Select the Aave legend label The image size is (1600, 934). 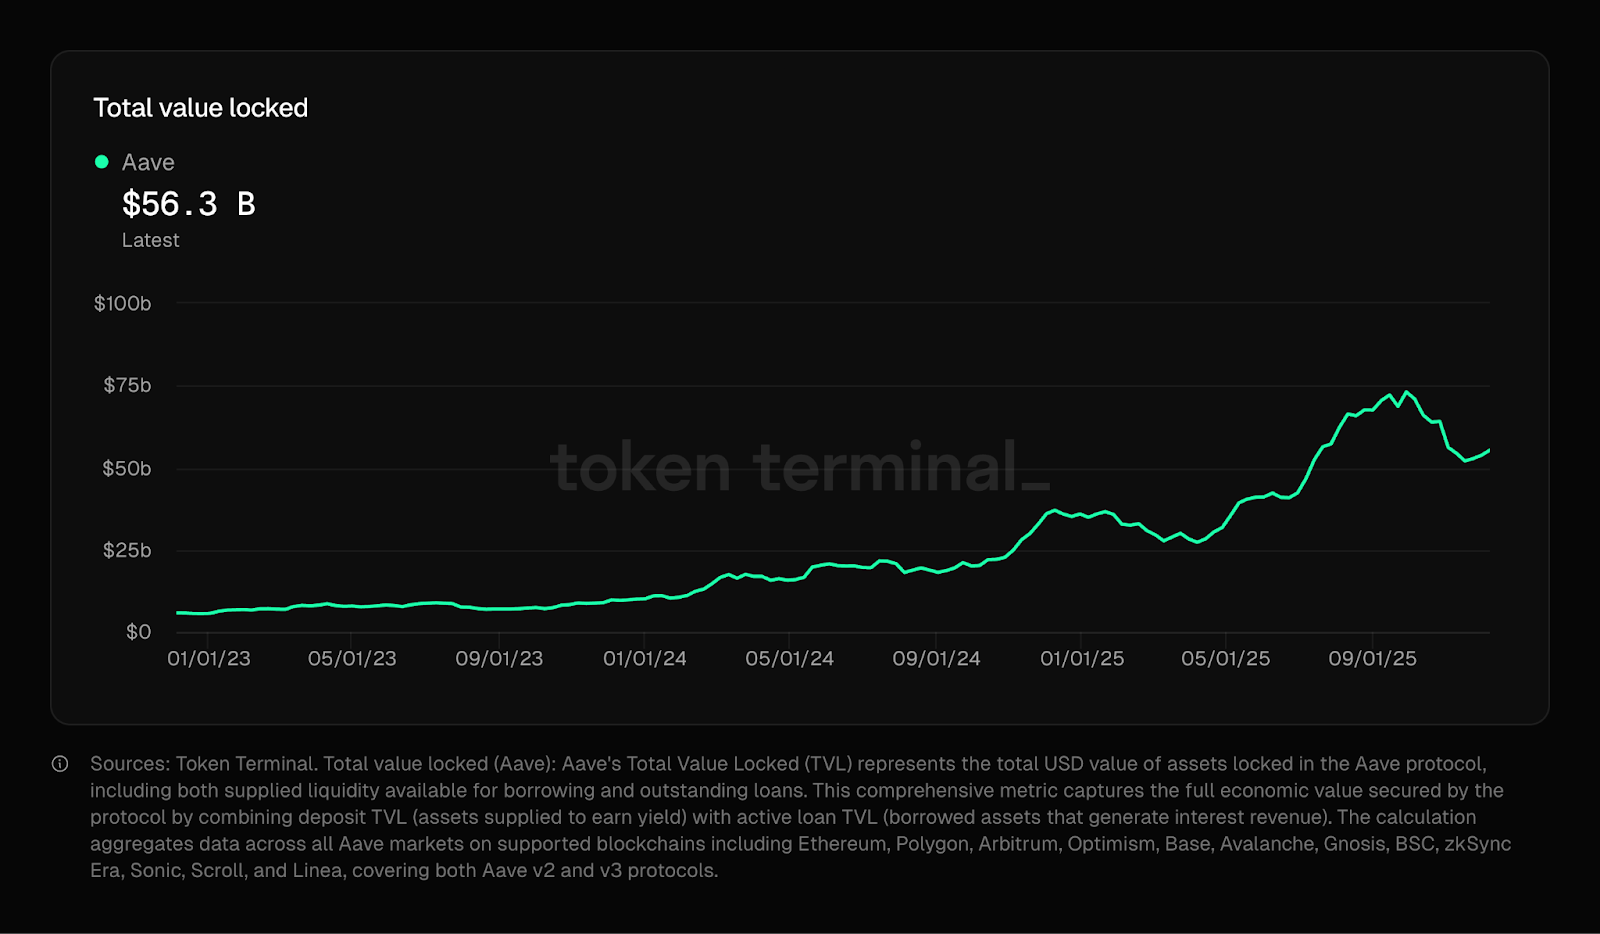[148, 162]
